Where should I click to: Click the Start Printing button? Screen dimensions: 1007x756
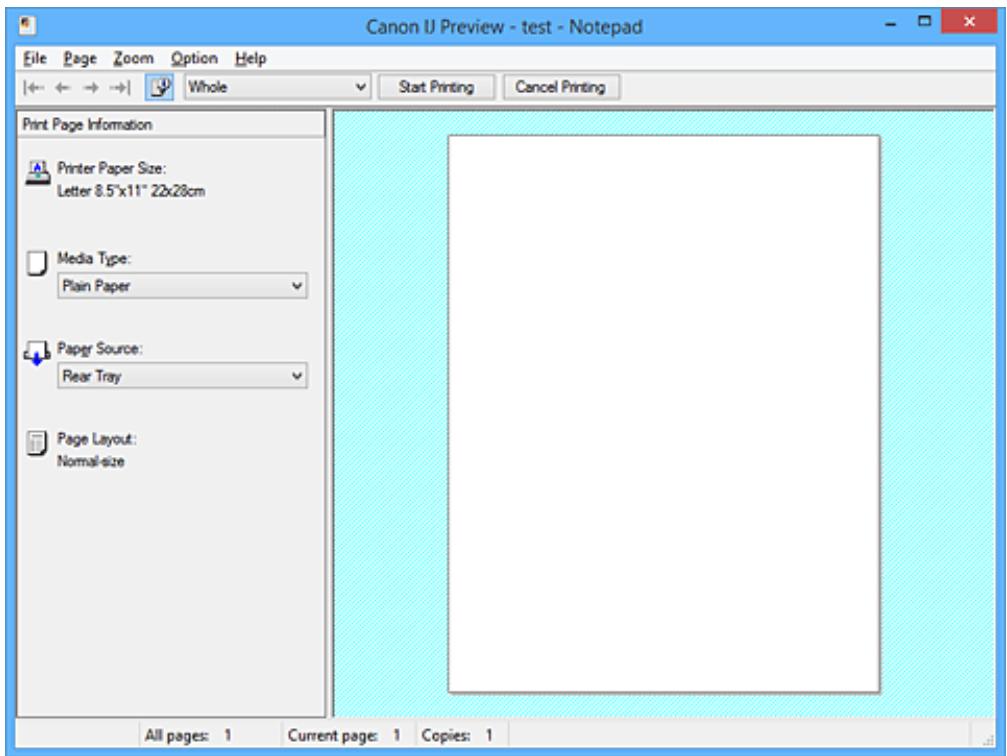click(x=436, y=87)
